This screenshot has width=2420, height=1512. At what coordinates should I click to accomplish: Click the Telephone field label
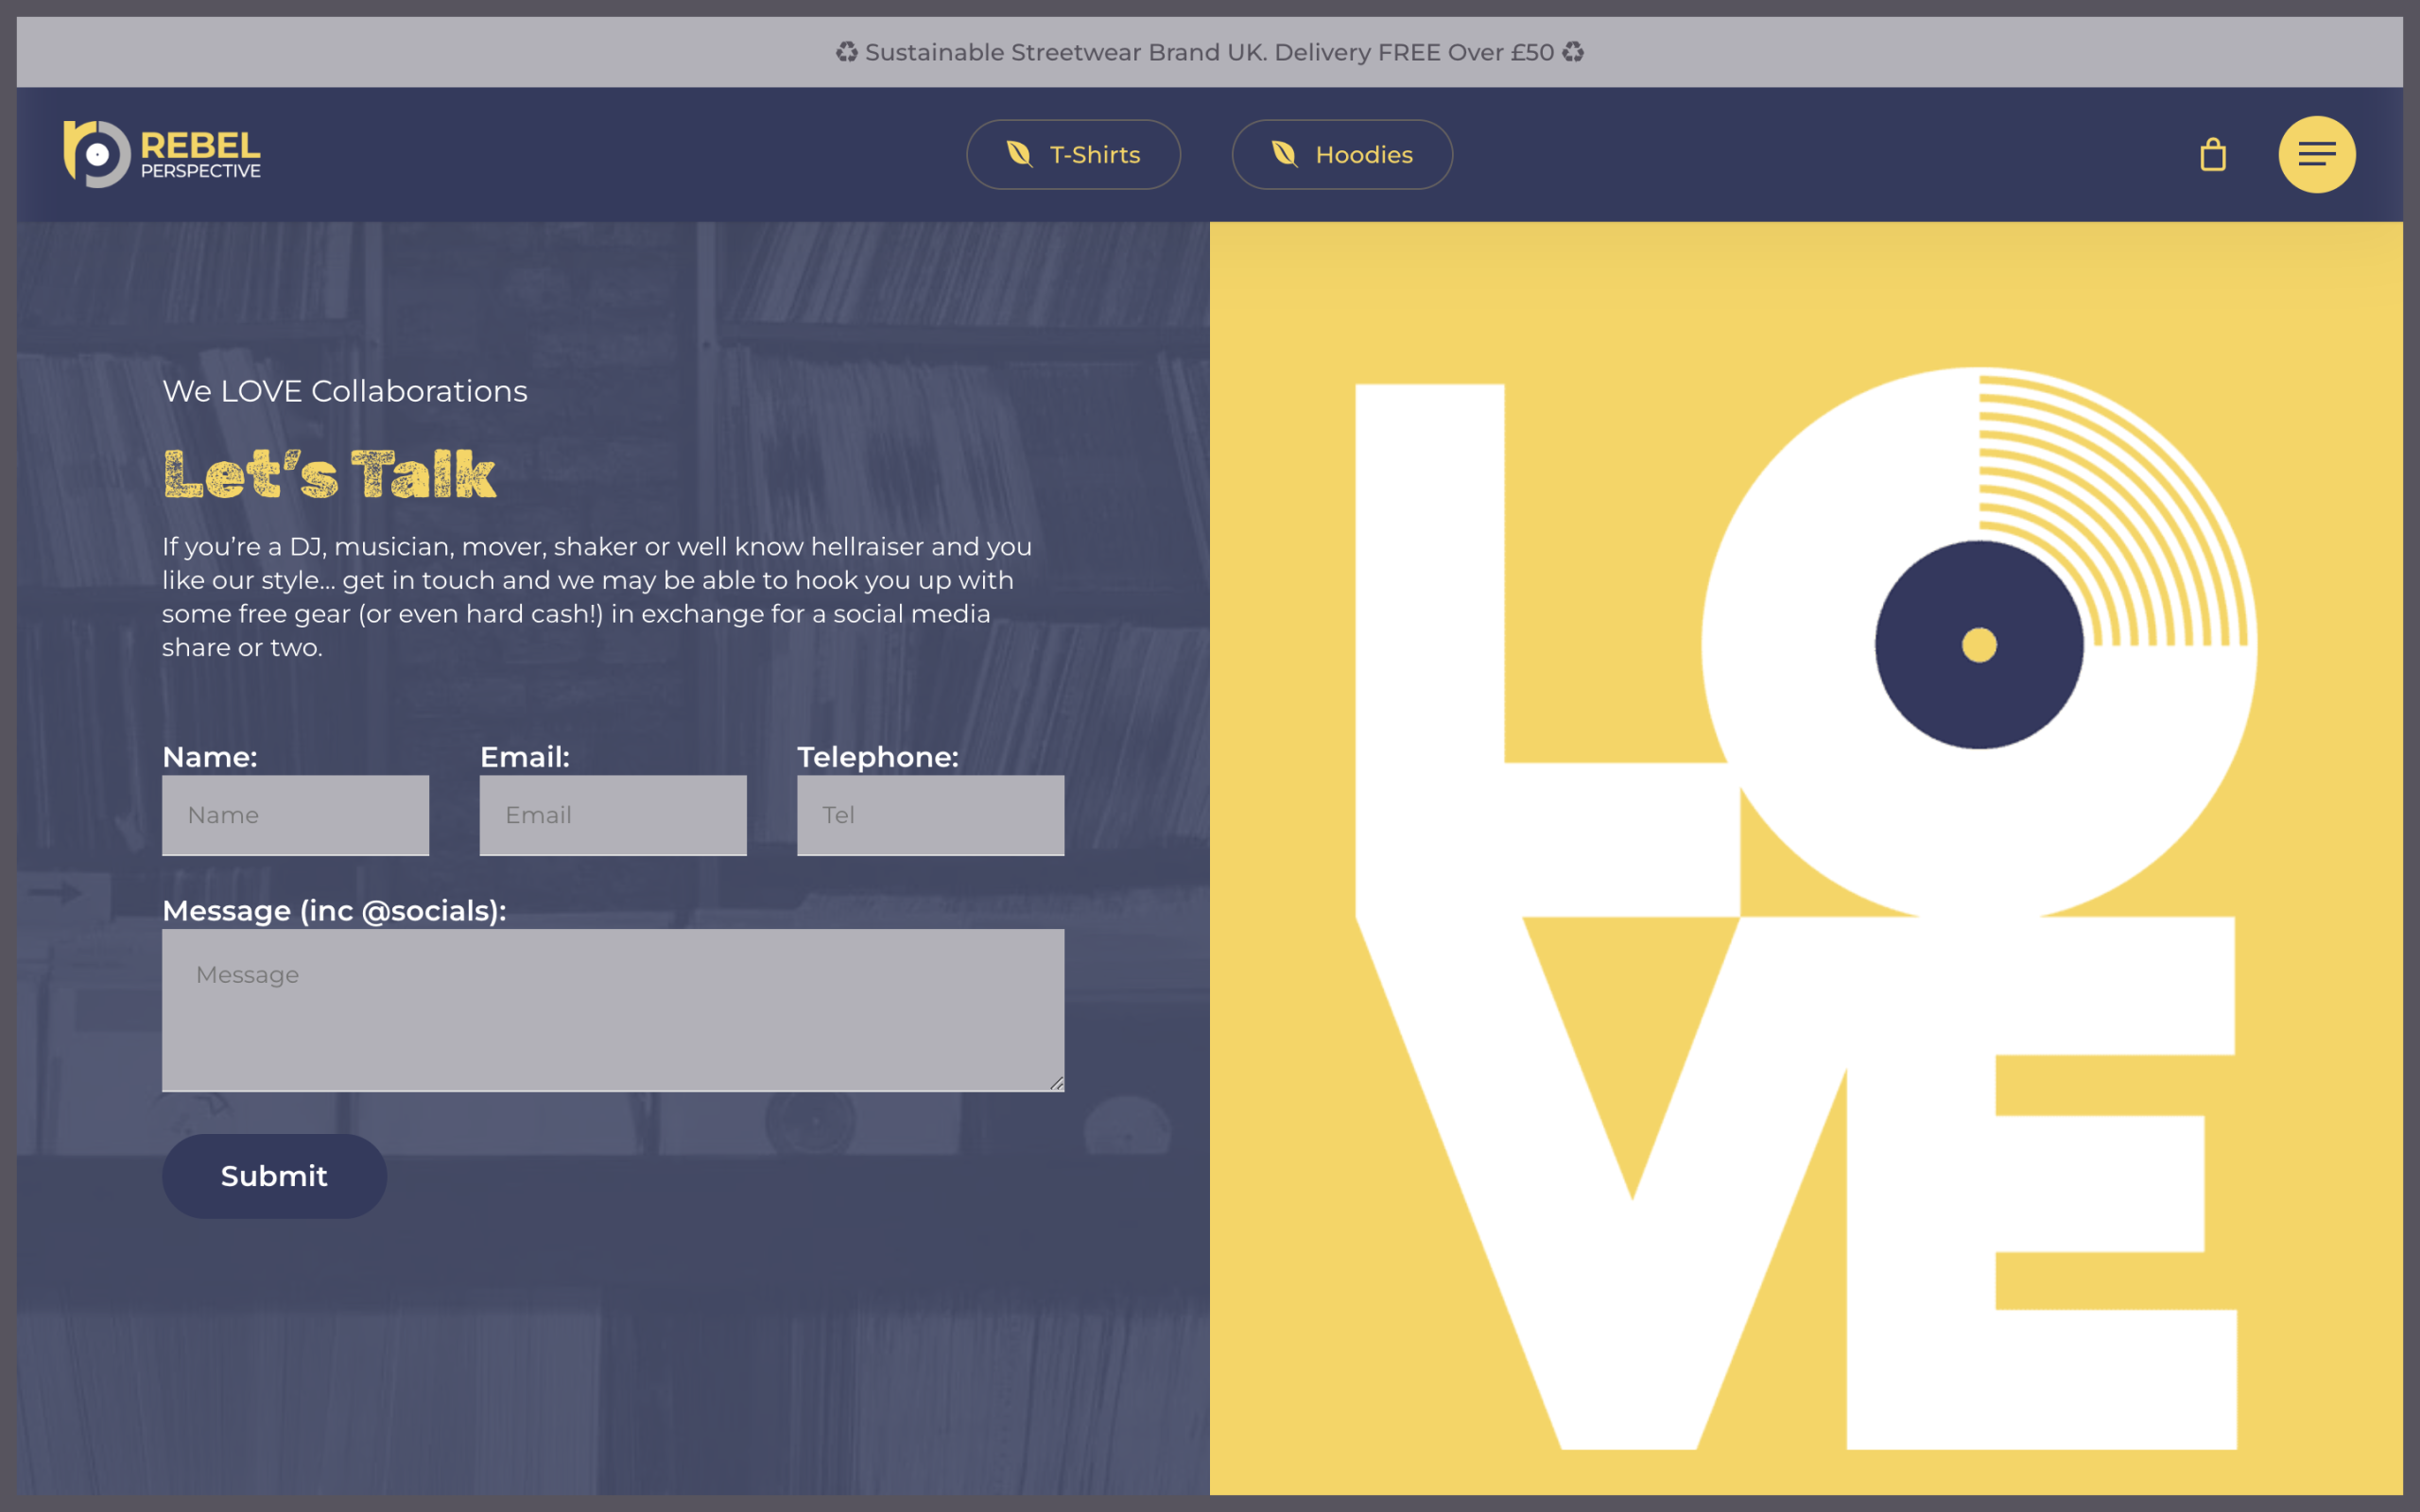pyautogui.click(x=877, y=757)
